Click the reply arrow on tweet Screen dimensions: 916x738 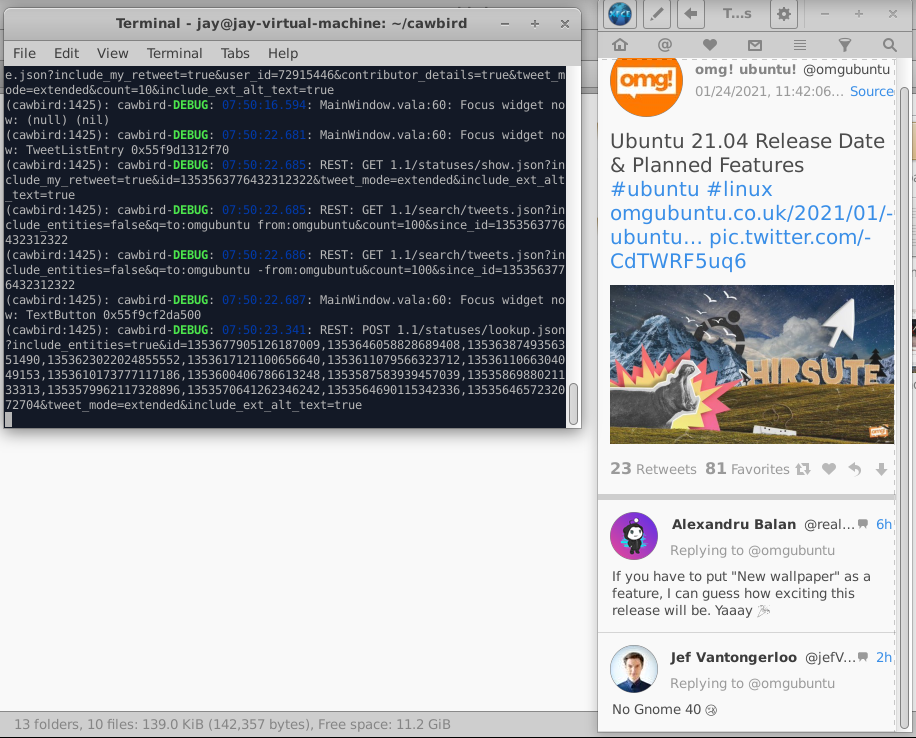855,469
